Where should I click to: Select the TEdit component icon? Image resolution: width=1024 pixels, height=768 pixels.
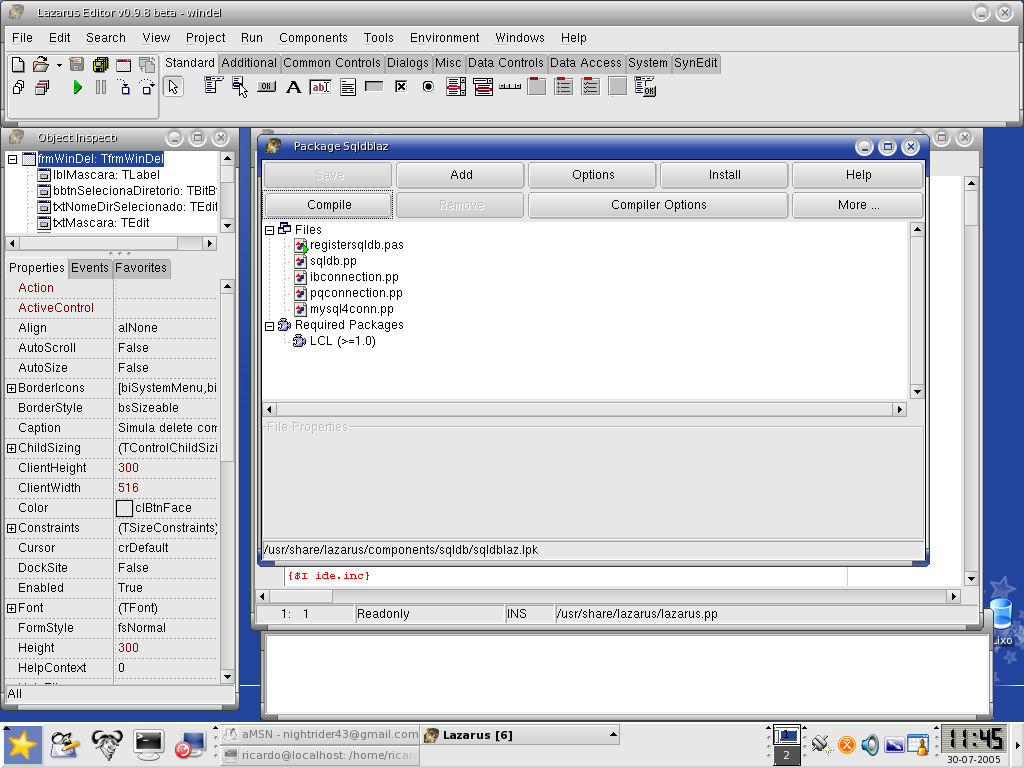point(320,87)
